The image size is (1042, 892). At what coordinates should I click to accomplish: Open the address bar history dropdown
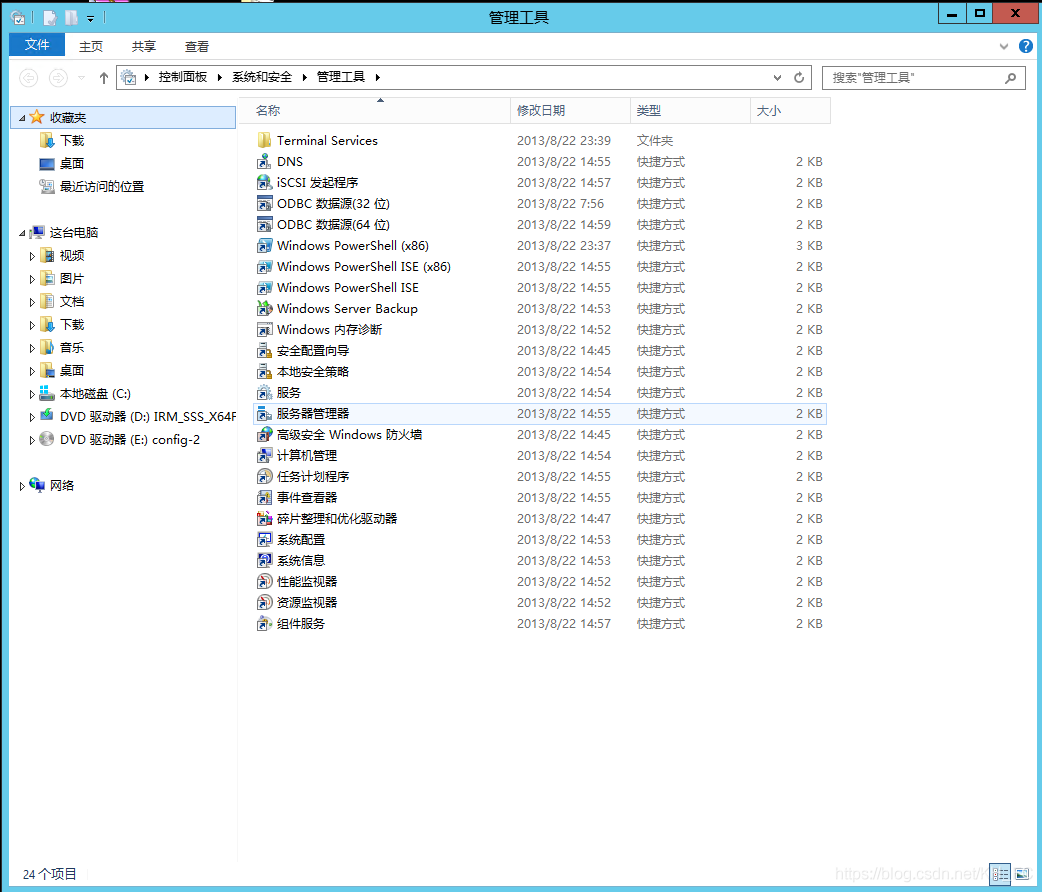[777, 77]
